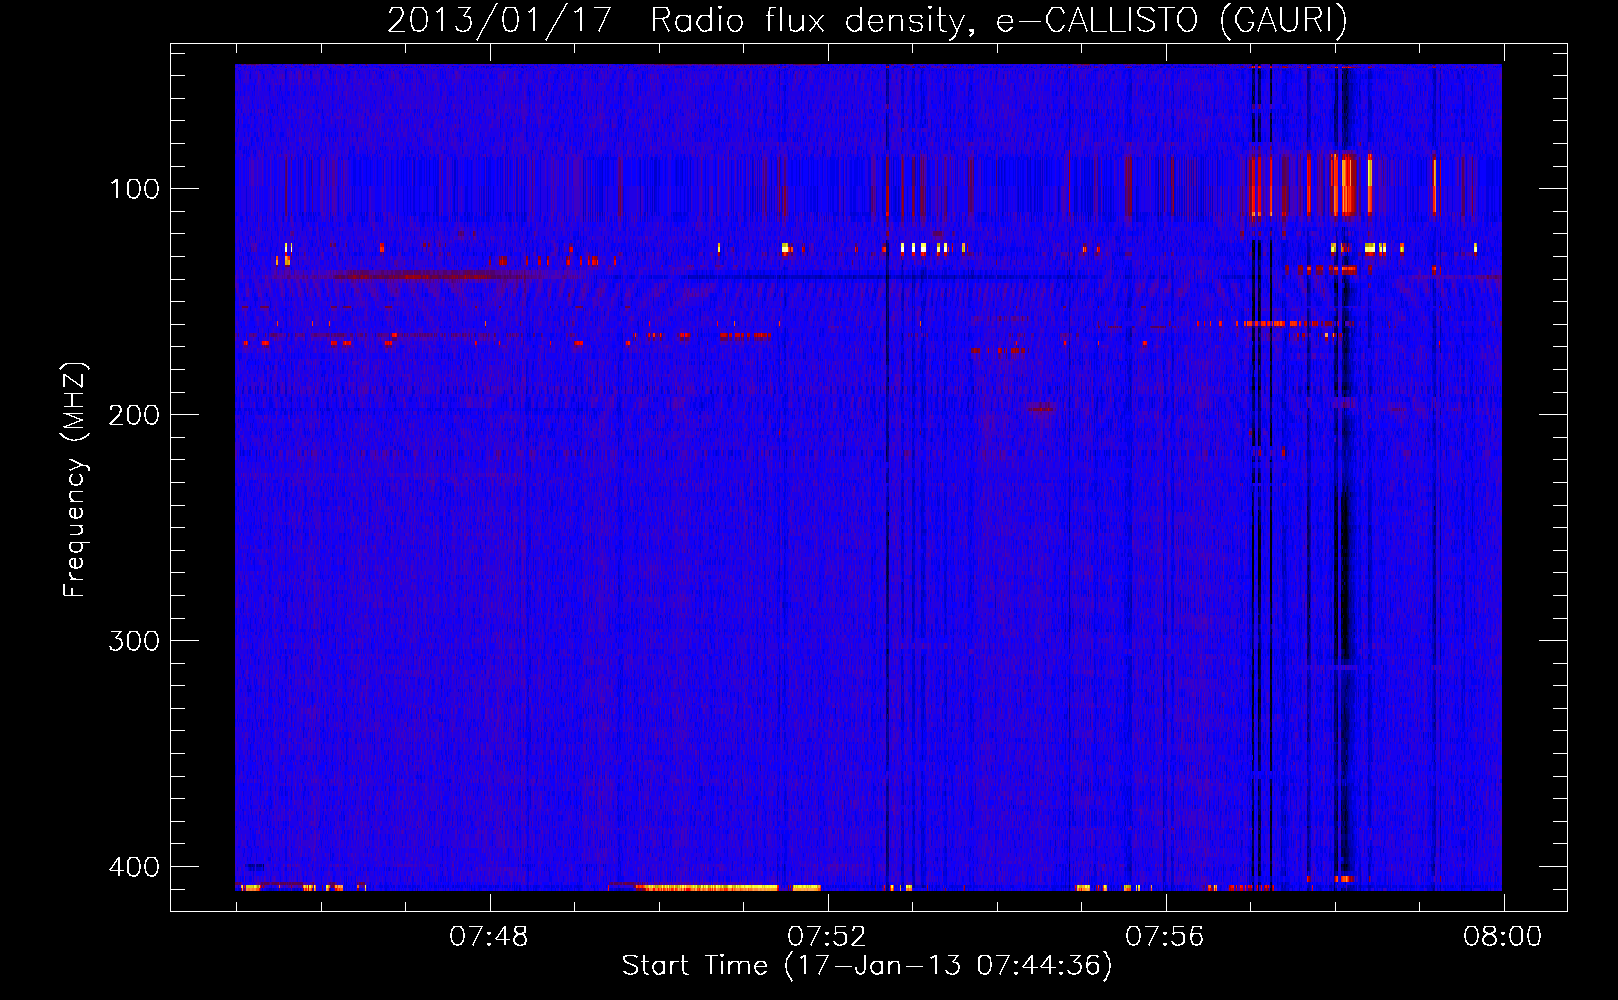Click the 07:52 time tick label
Image resolution: width=1618 pixels, height=1000 pixels.
827,937
